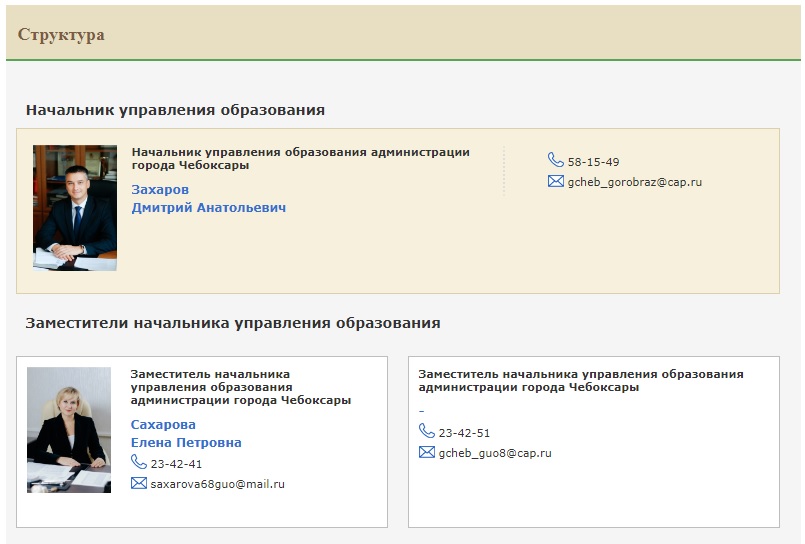Viewport: 805px width, 544px height.
Task: Click the phone icon beside 58-15-49
Action: 556,160
